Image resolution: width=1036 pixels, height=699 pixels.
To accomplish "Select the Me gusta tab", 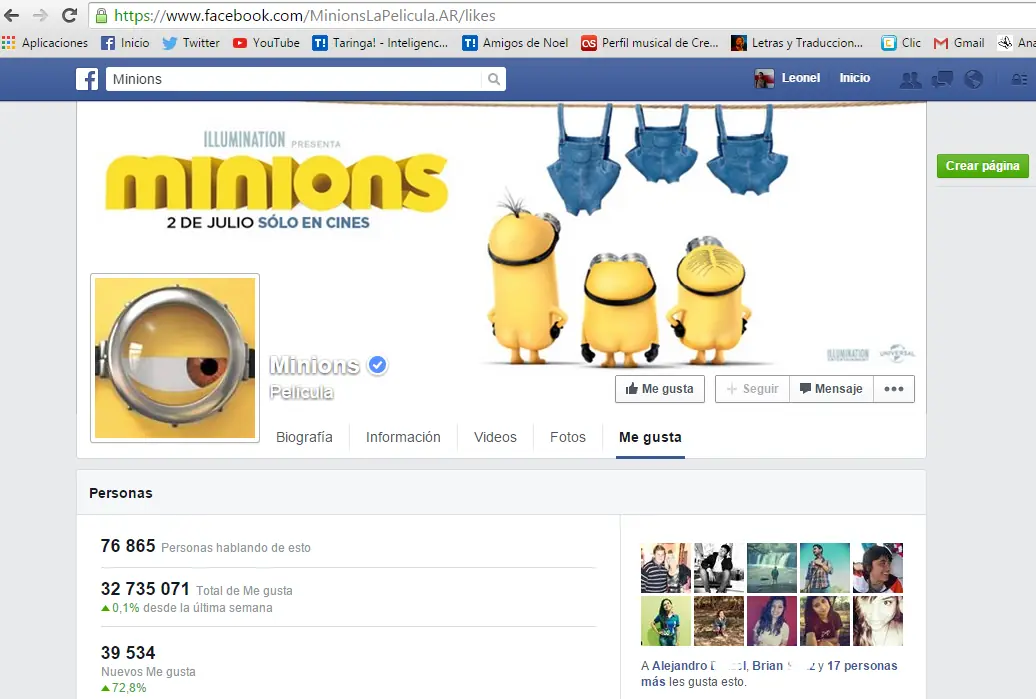I will (650, 437).
